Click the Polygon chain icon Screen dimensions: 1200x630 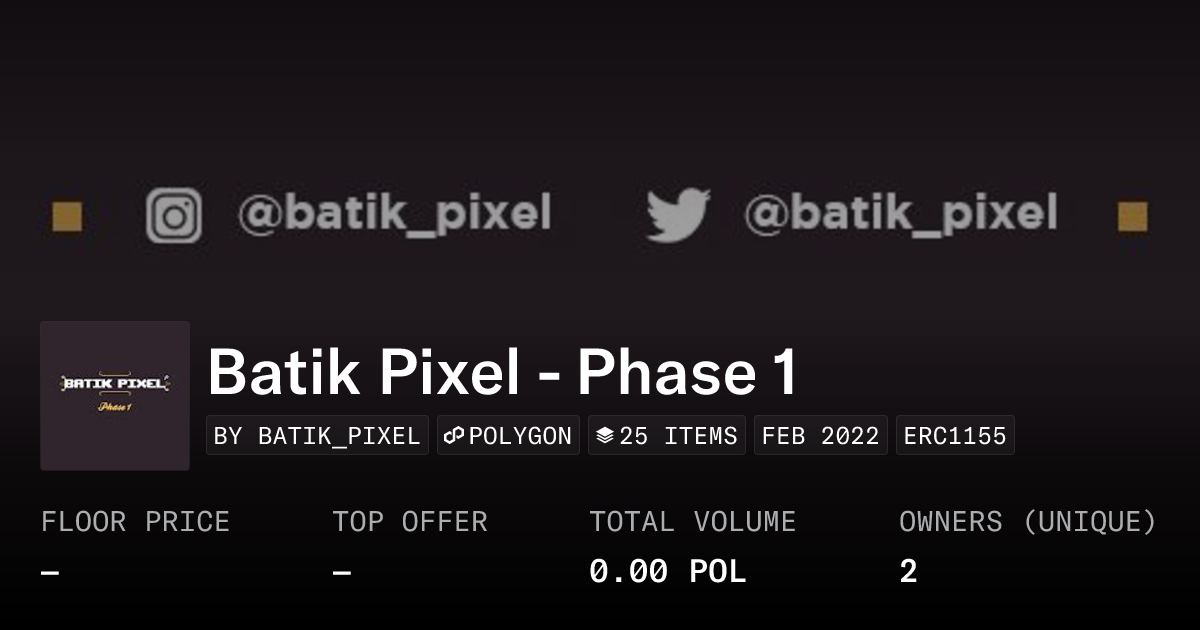455,436
